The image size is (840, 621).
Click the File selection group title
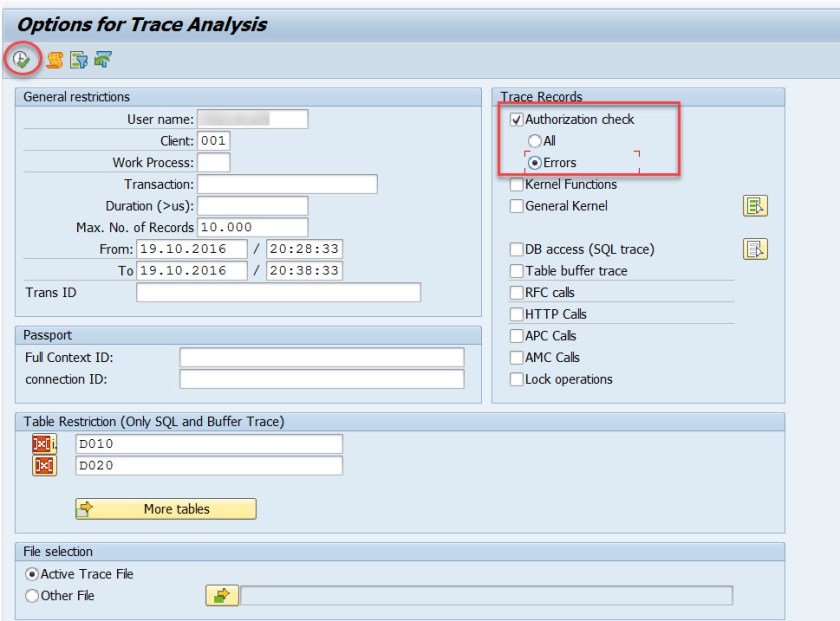(x=58, y=552)
